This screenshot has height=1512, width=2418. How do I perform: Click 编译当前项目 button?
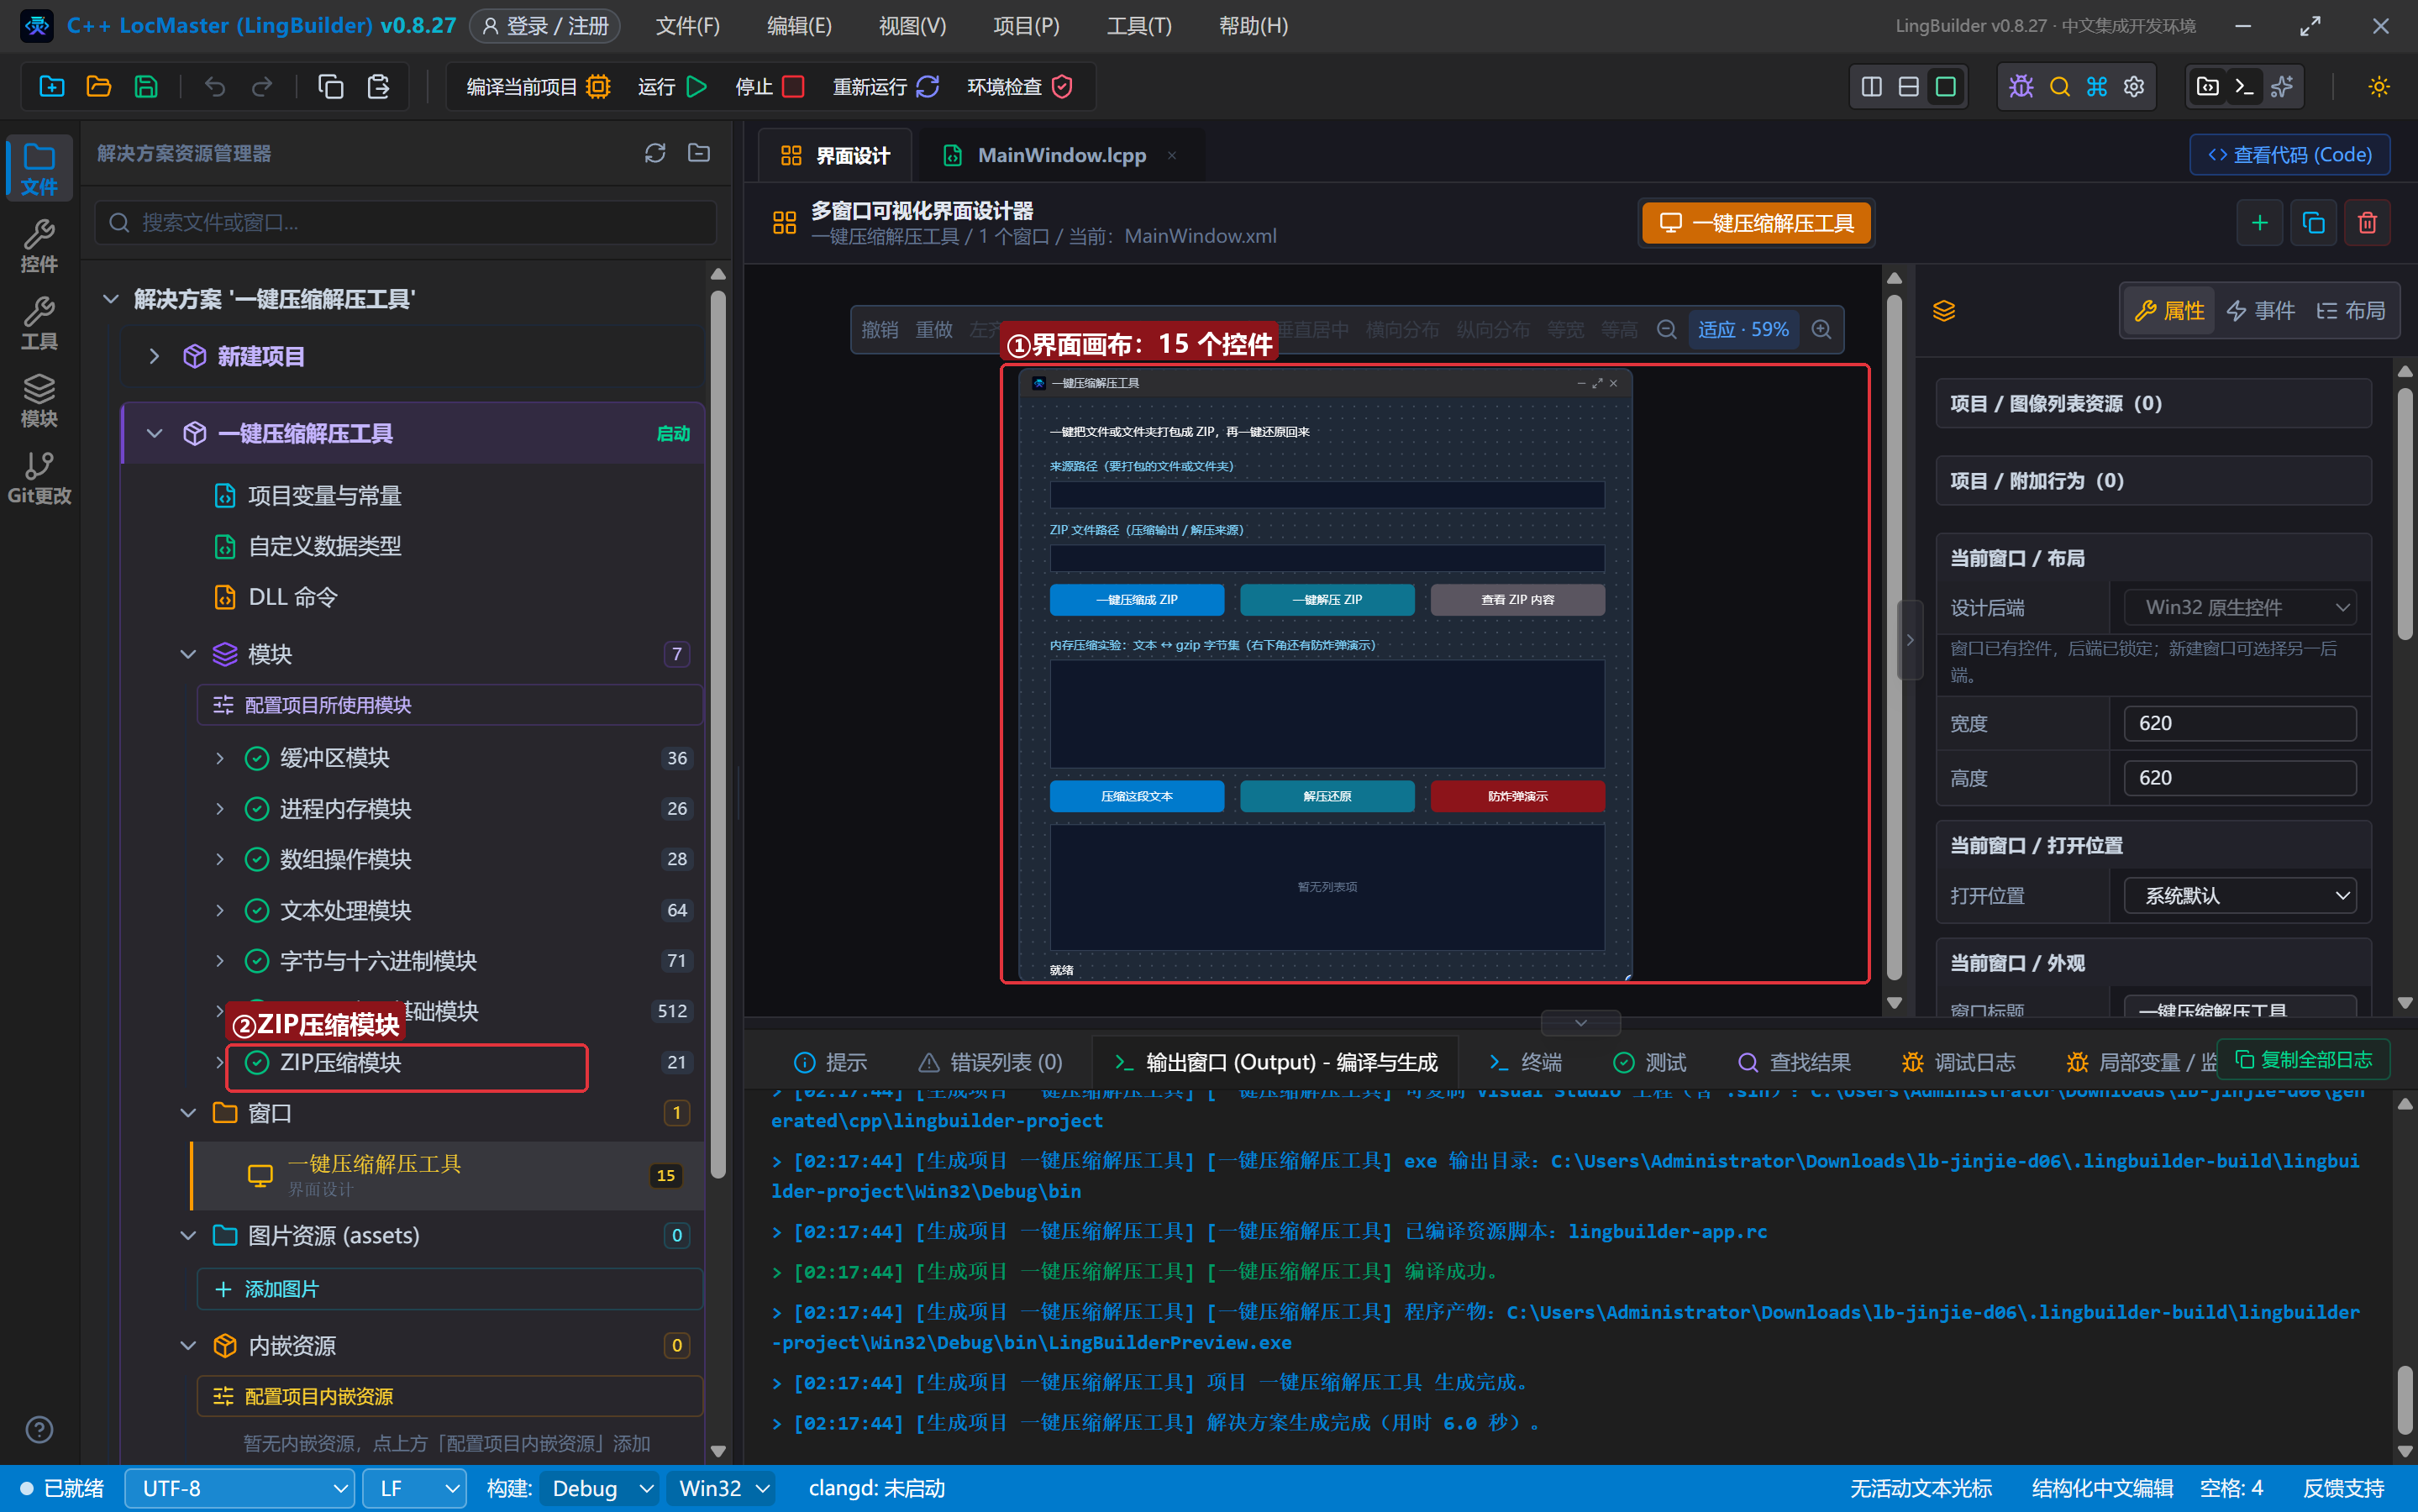539,87
